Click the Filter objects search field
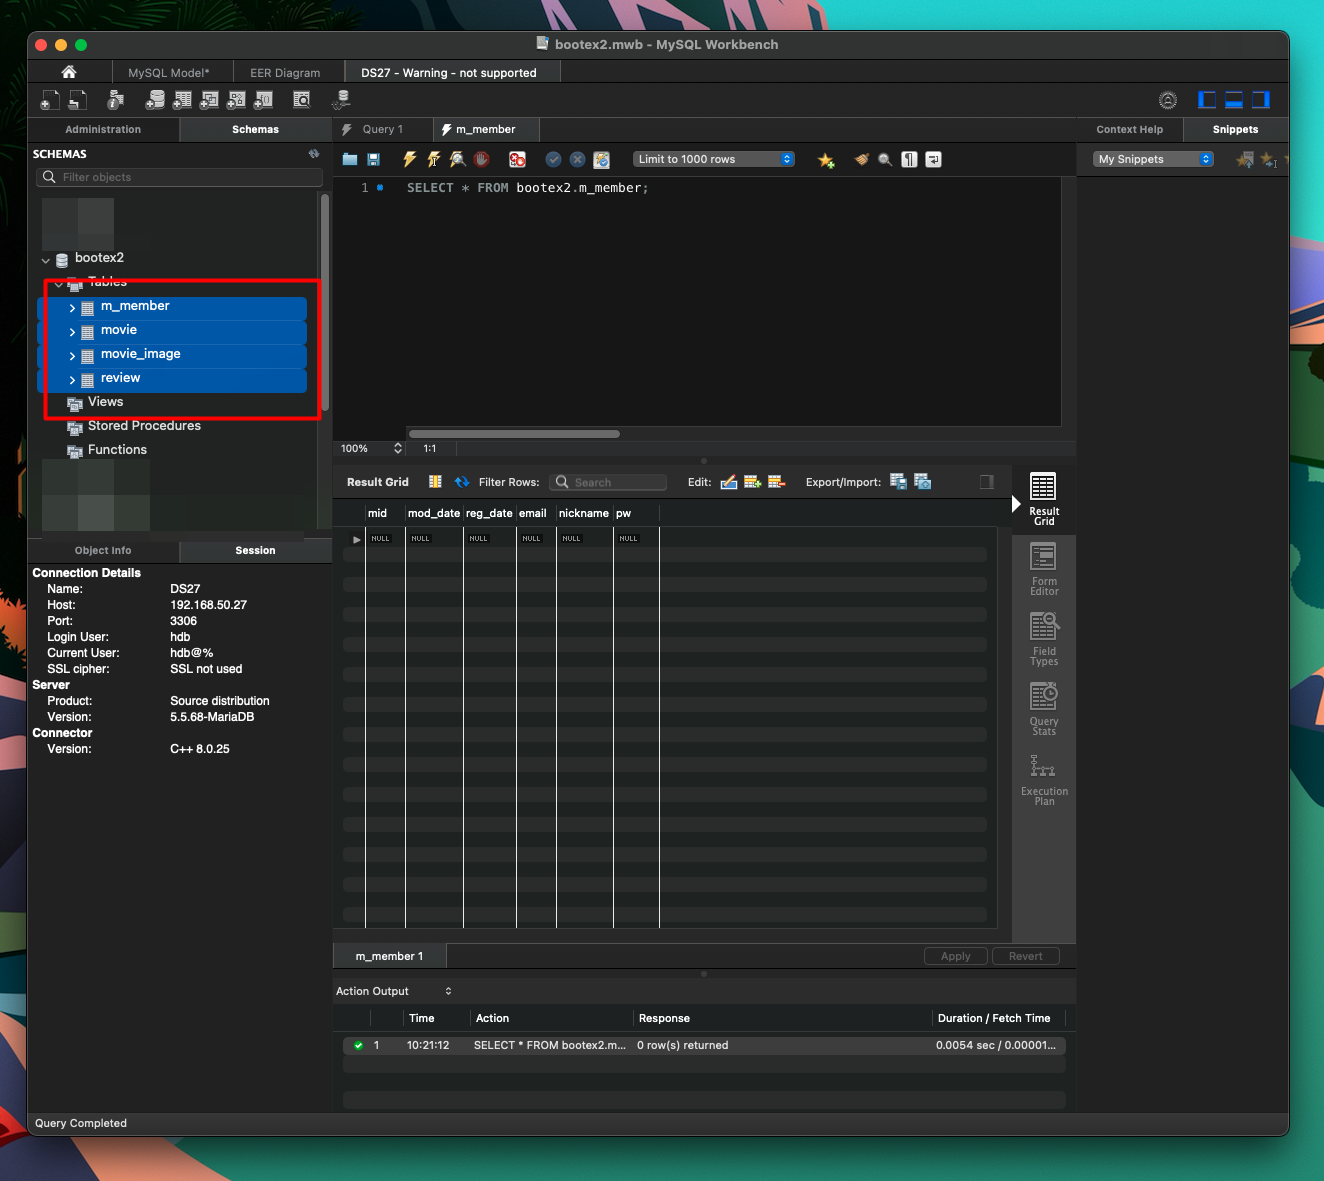Image resolution: width=1324 pixels, height=1181 pixels. [x=179, y=177]
